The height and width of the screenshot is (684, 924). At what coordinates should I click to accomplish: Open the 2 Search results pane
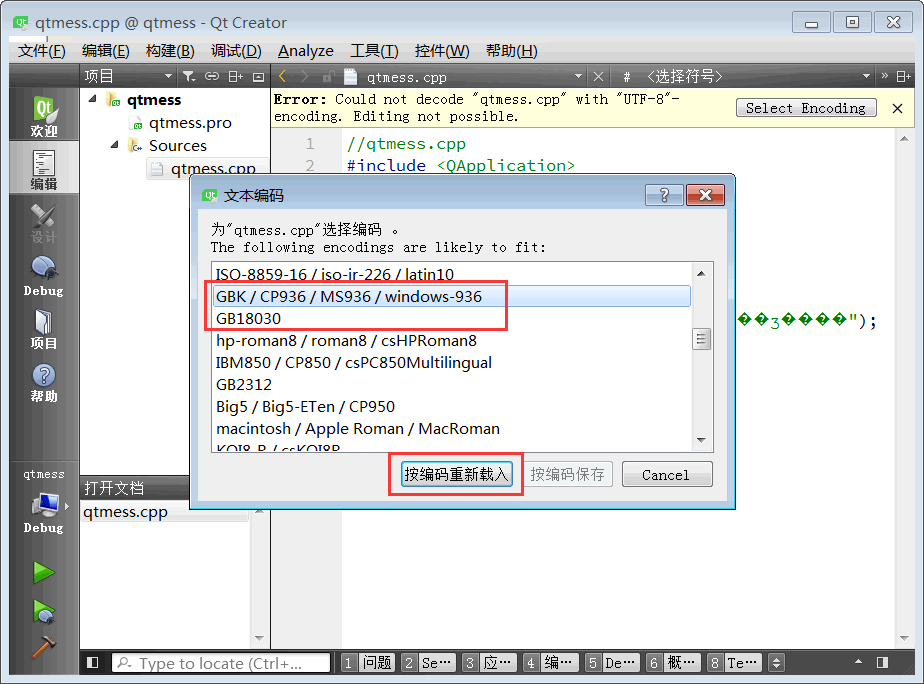click(x=428, y=663)
